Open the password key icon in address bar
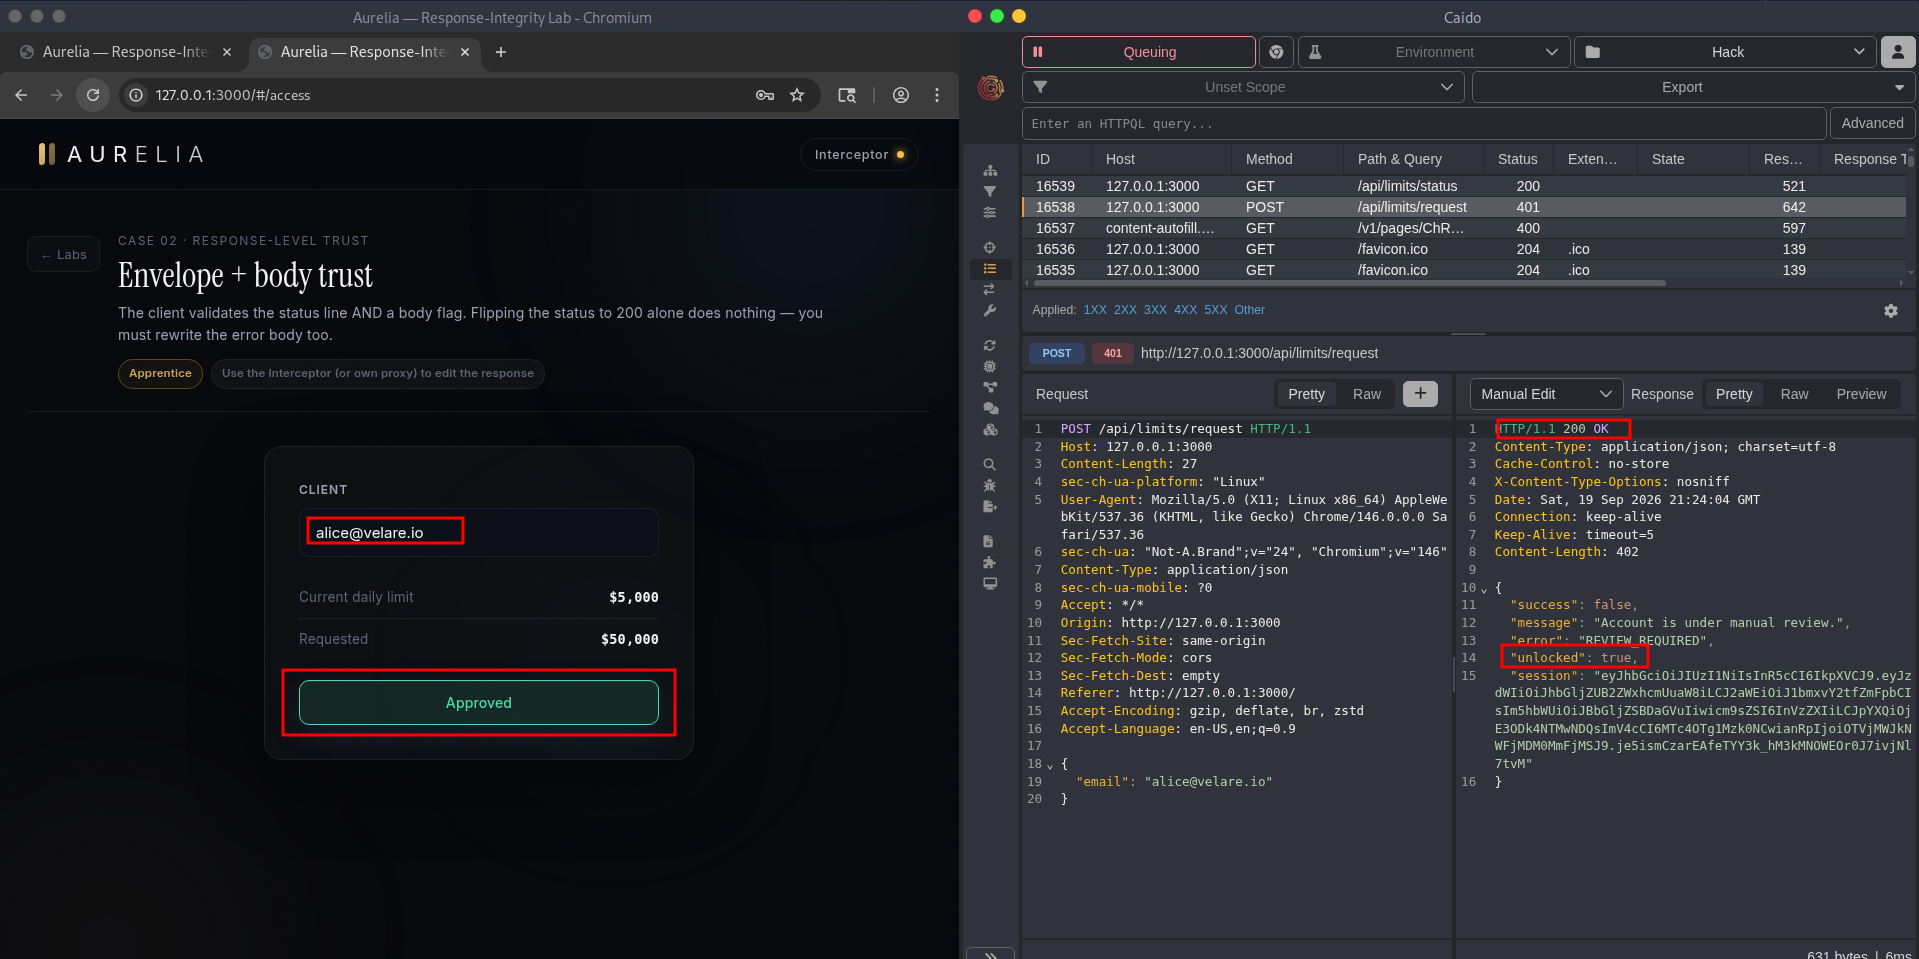1919x959 pixels. pyautogui.click(x=765, y=95)
